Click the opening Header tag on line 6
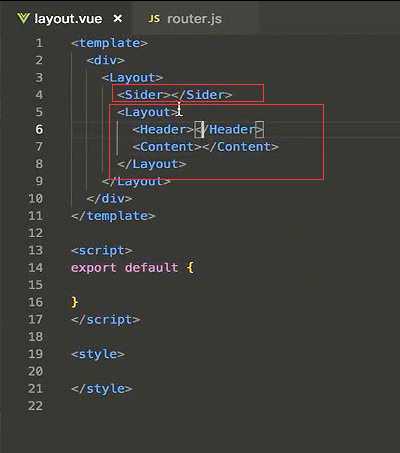This screenshot has height=453, width=400. tap(163, 129)
